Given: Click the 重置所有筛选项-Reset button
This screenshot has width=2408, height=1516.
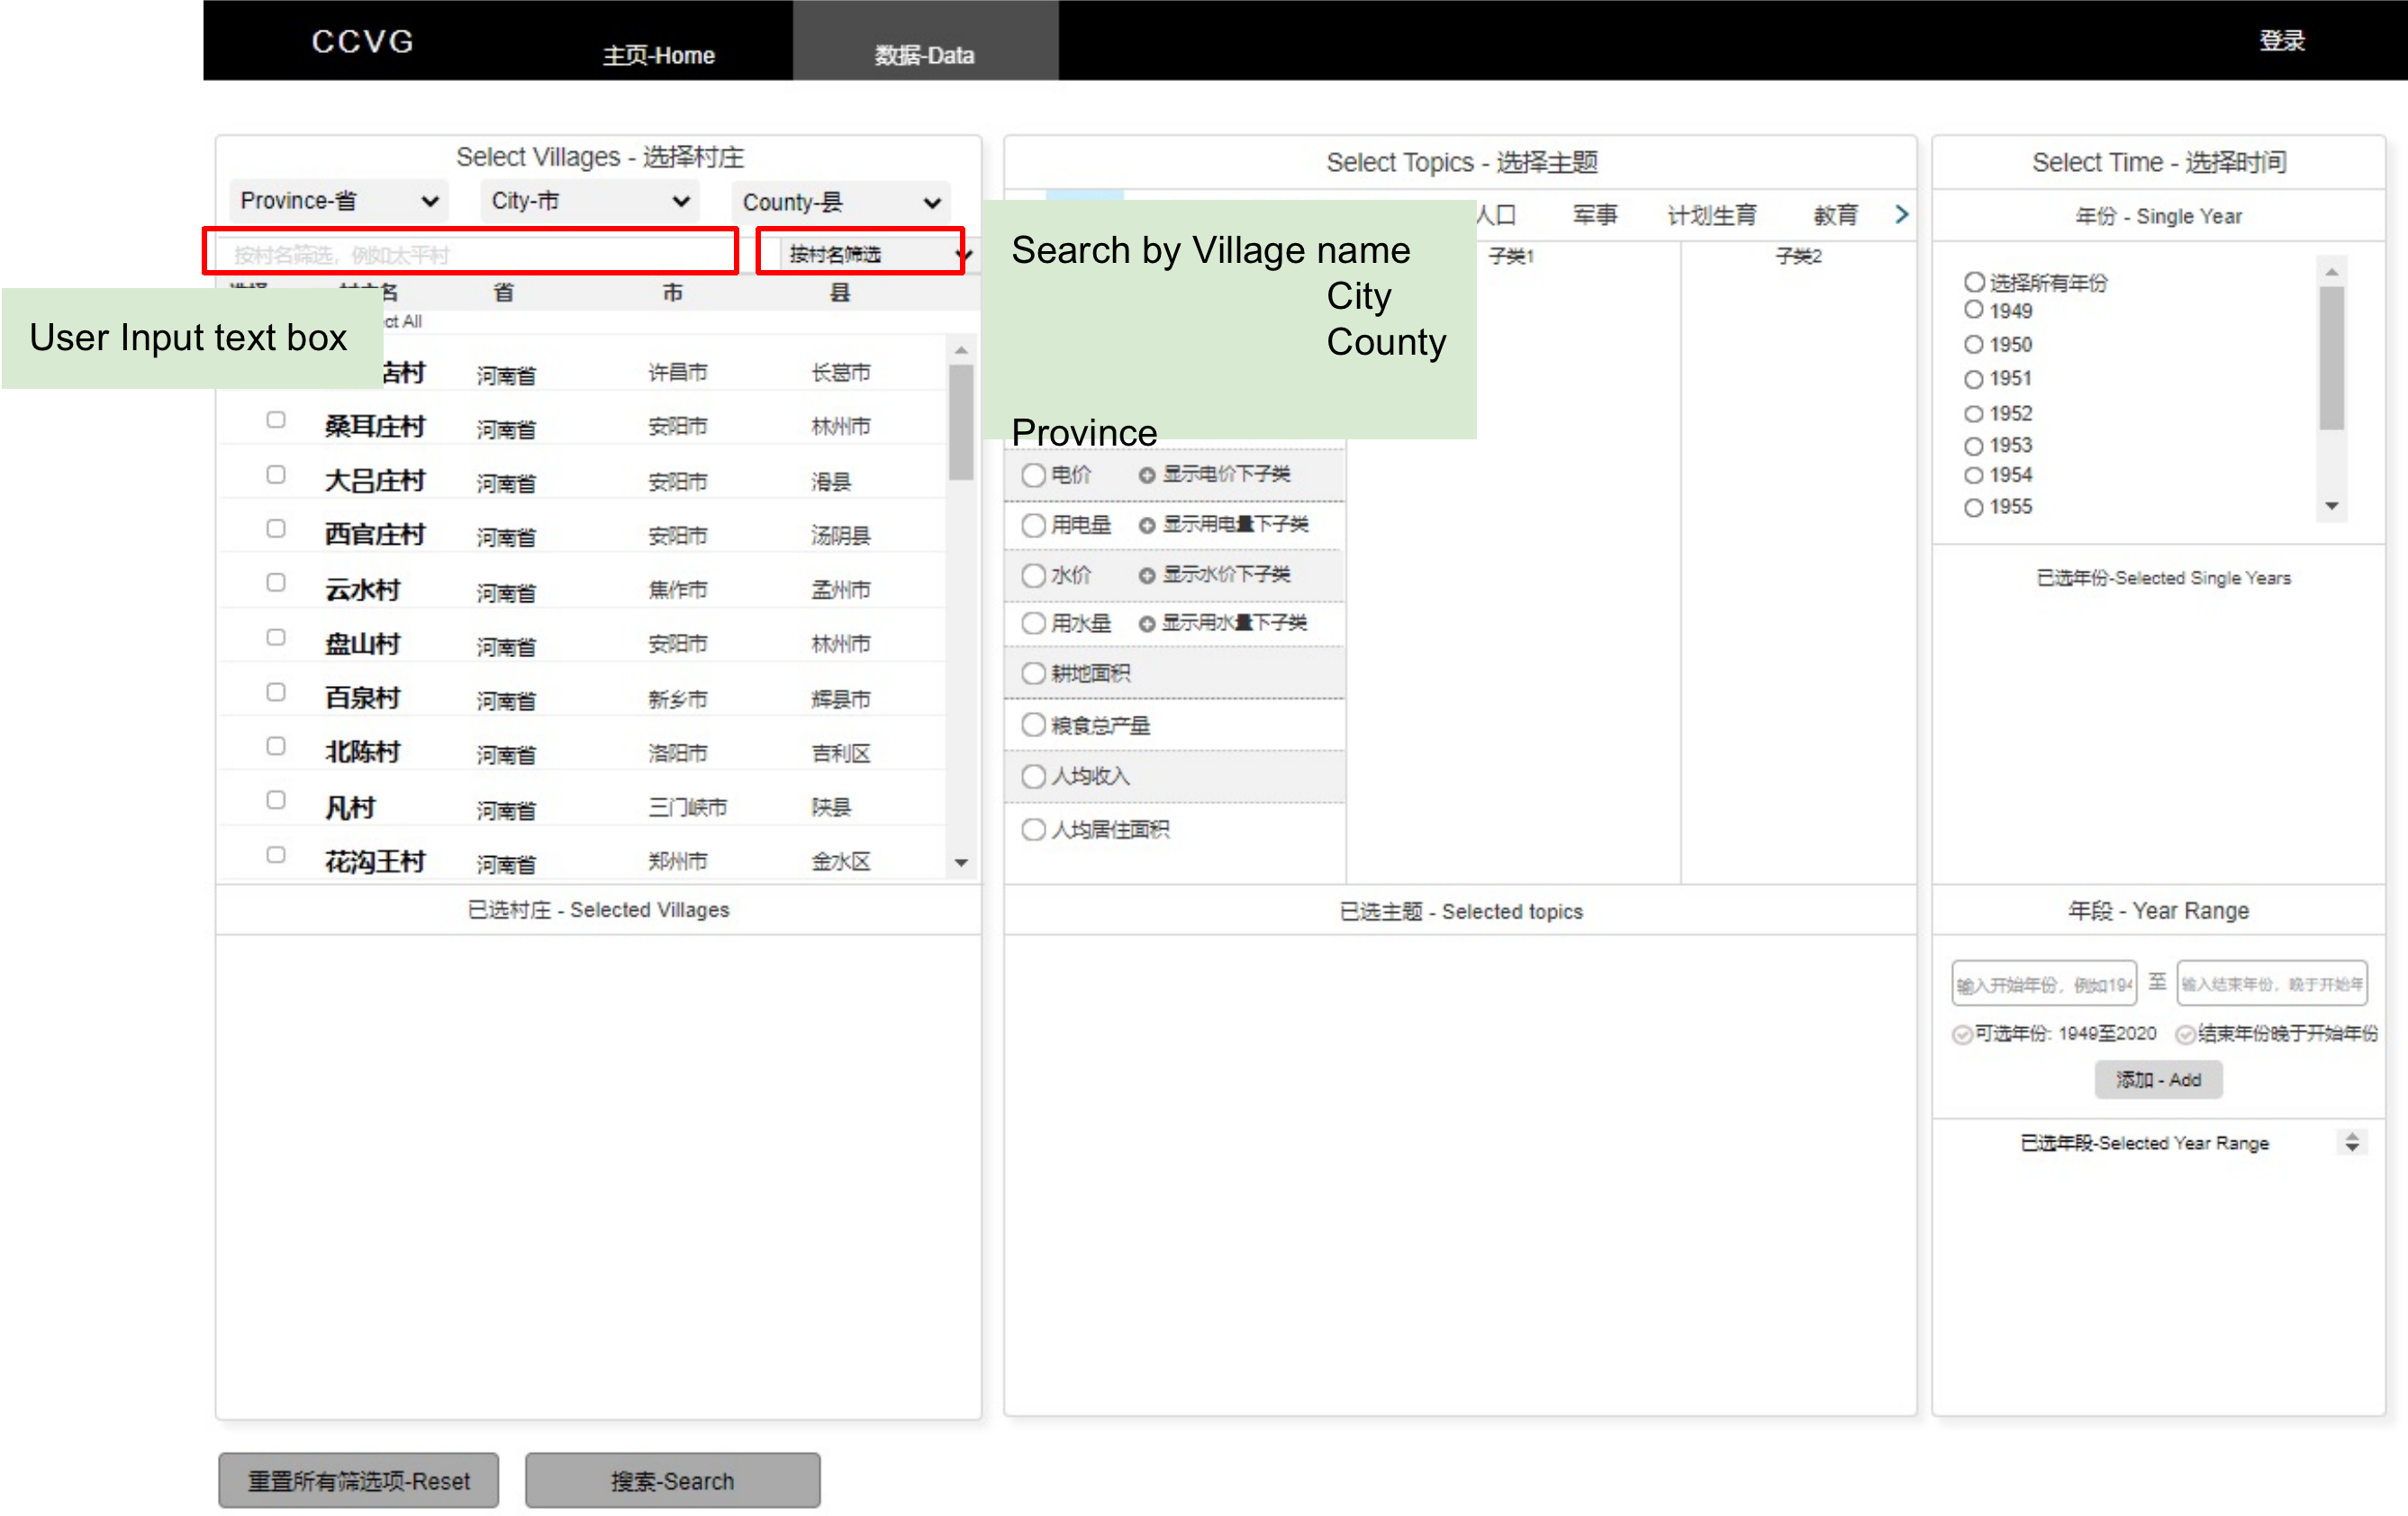Looking at the screenshot, I should click(358, 1480).
